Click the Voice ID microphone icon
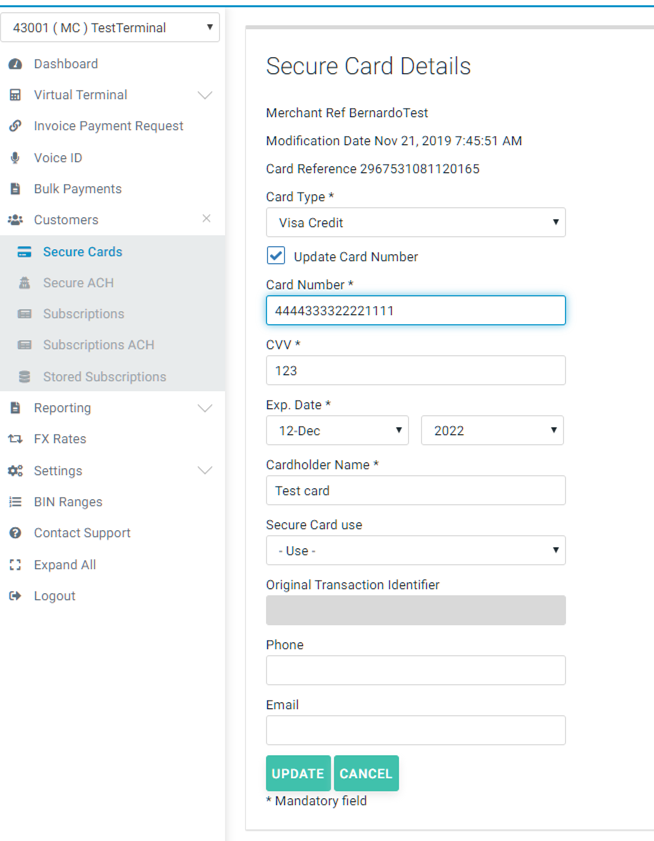 pyautogui.click(x=15, y=158)
